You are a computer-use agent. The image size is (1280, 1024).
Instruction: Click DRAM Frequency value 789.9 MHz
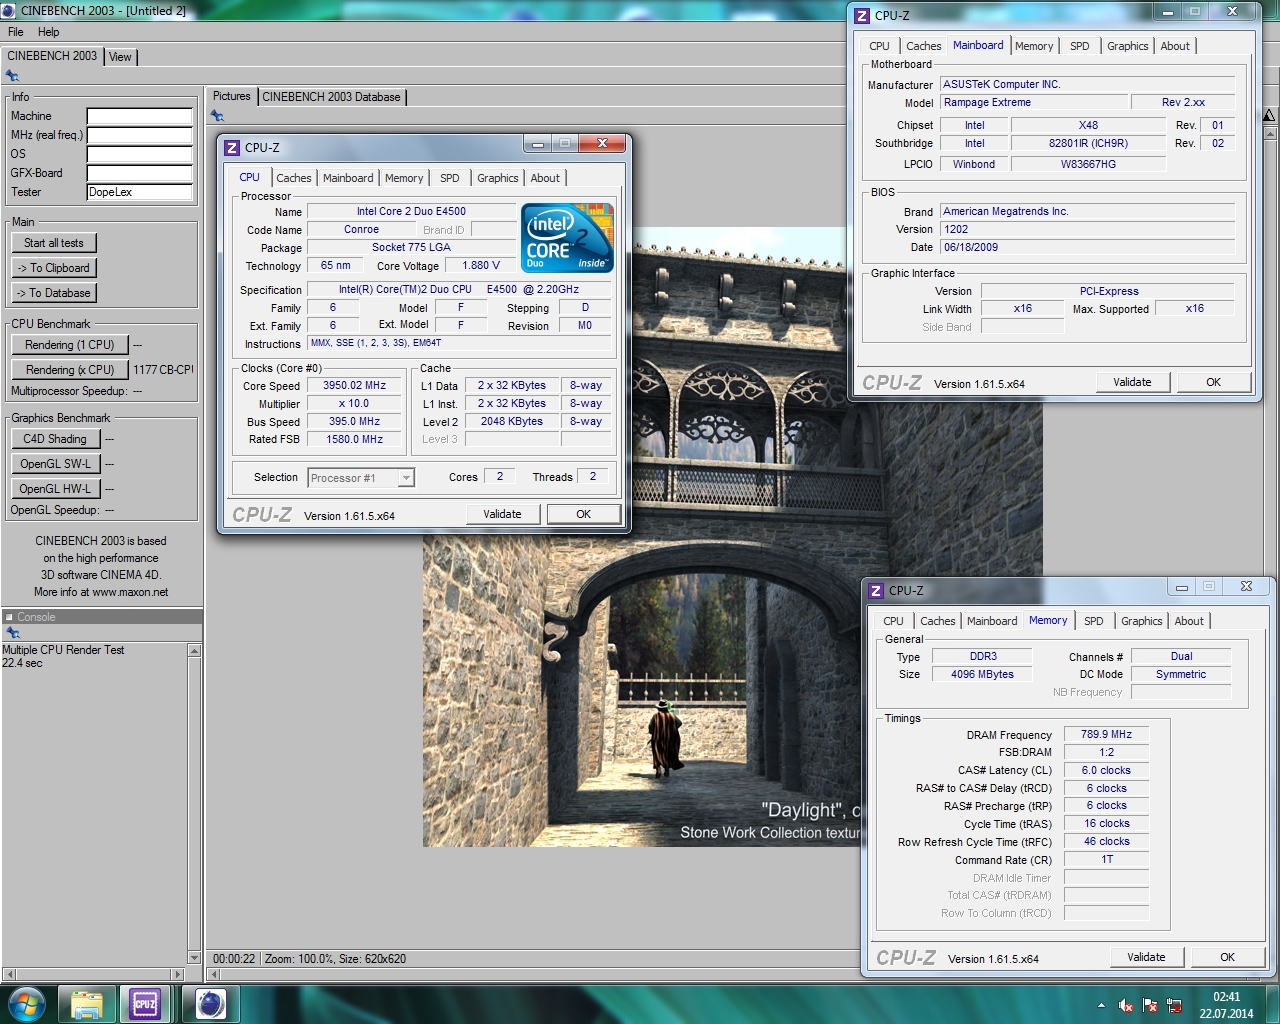(x=1106, y=734)
